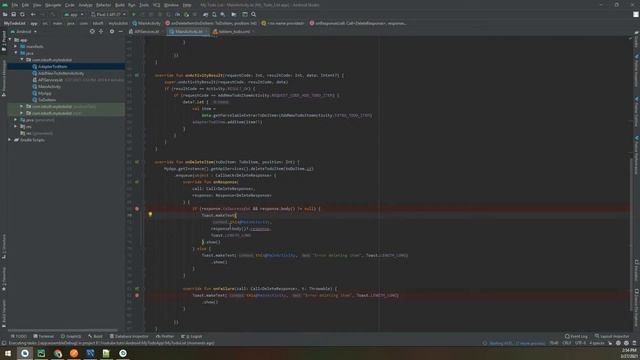
Task: Open the app run configuration dropdown
Action: pos(73,14)
